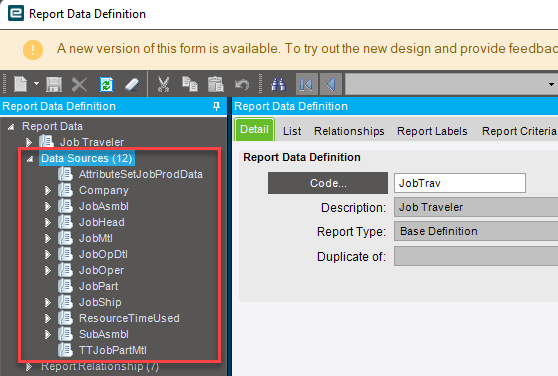Click the yellow warning notification icon
The height and width of the screenshot is (376, 558).
point(33,49)
